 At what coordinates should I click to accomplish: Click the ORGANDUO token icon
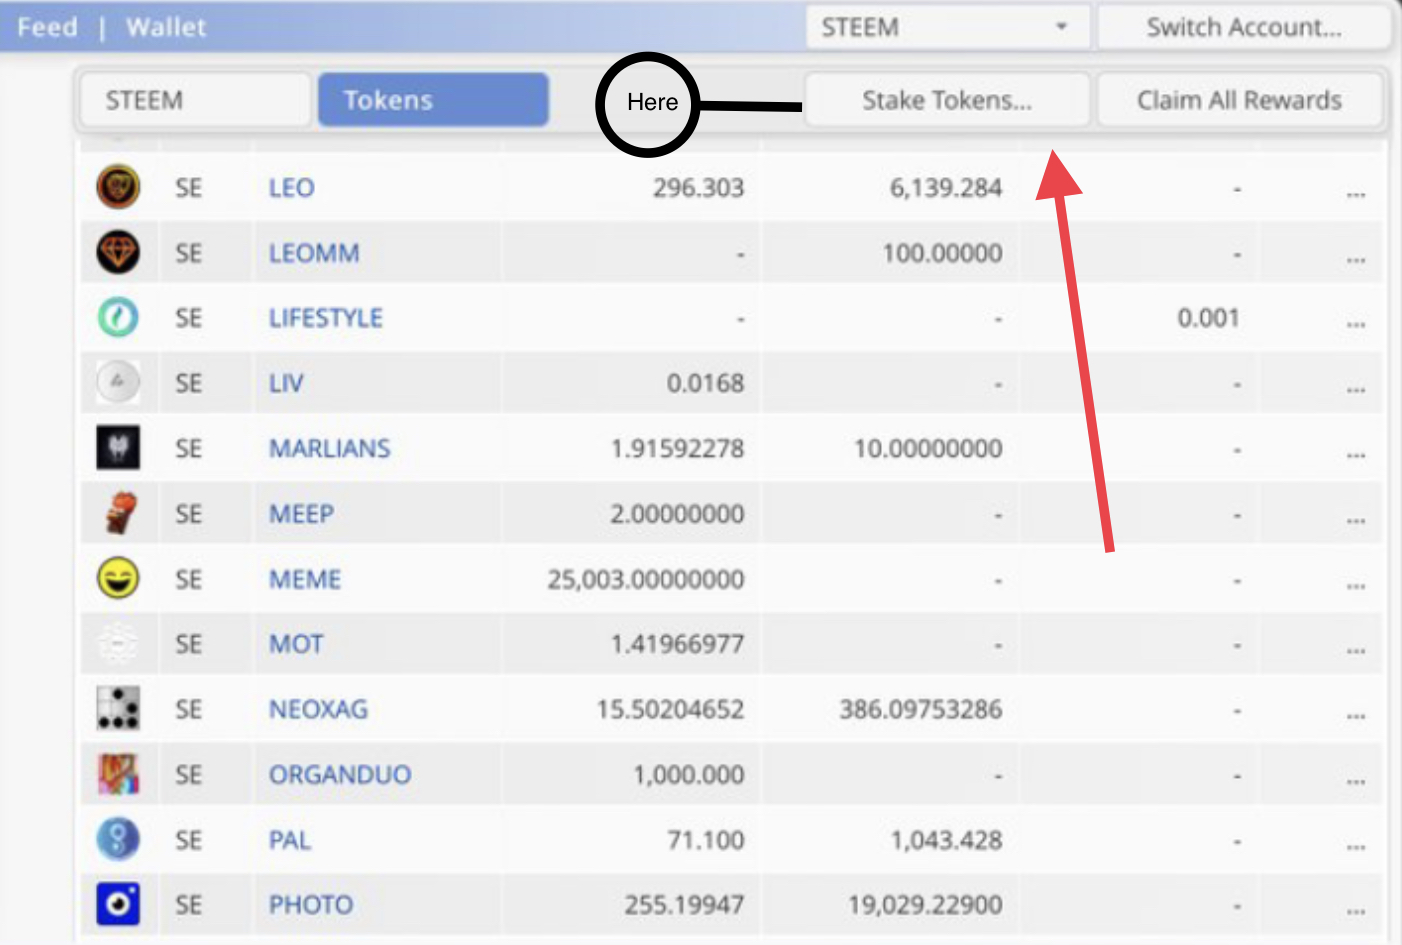coord(118,774)
